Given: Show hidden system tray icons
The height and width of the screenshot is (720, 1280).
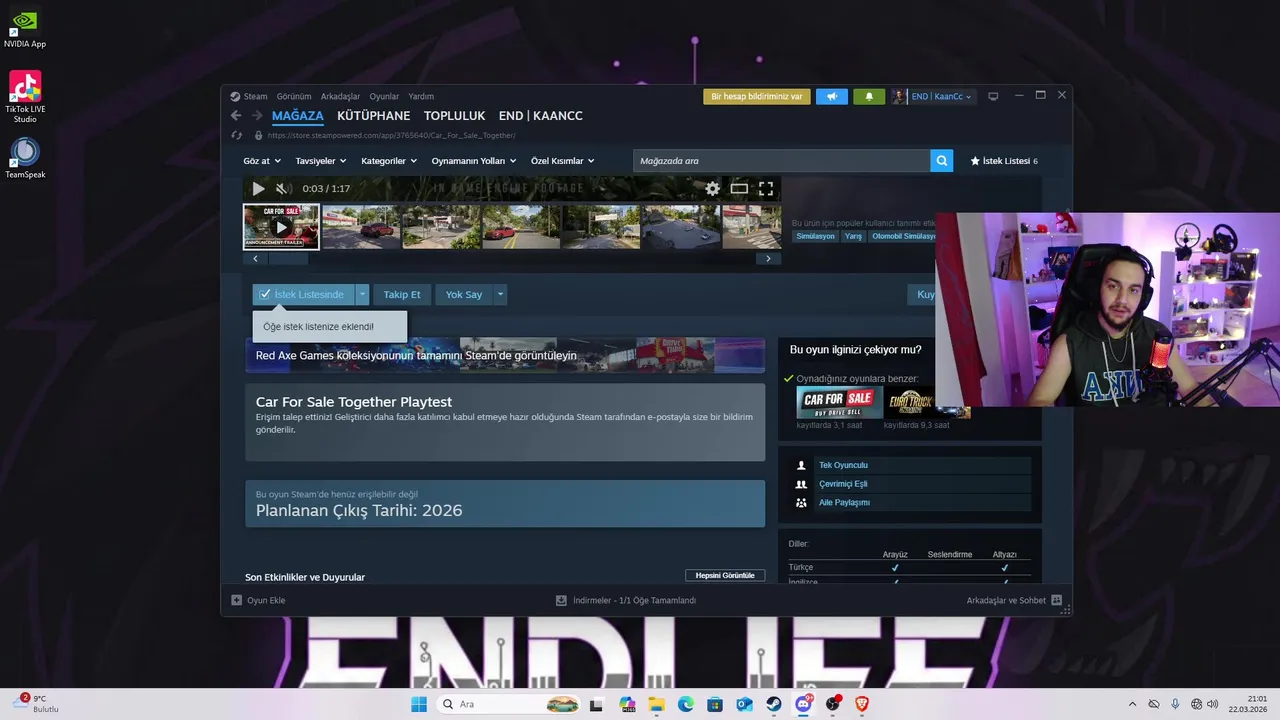Looking at the screenshot, I should pyautogui.click(x=1132, y=704).
